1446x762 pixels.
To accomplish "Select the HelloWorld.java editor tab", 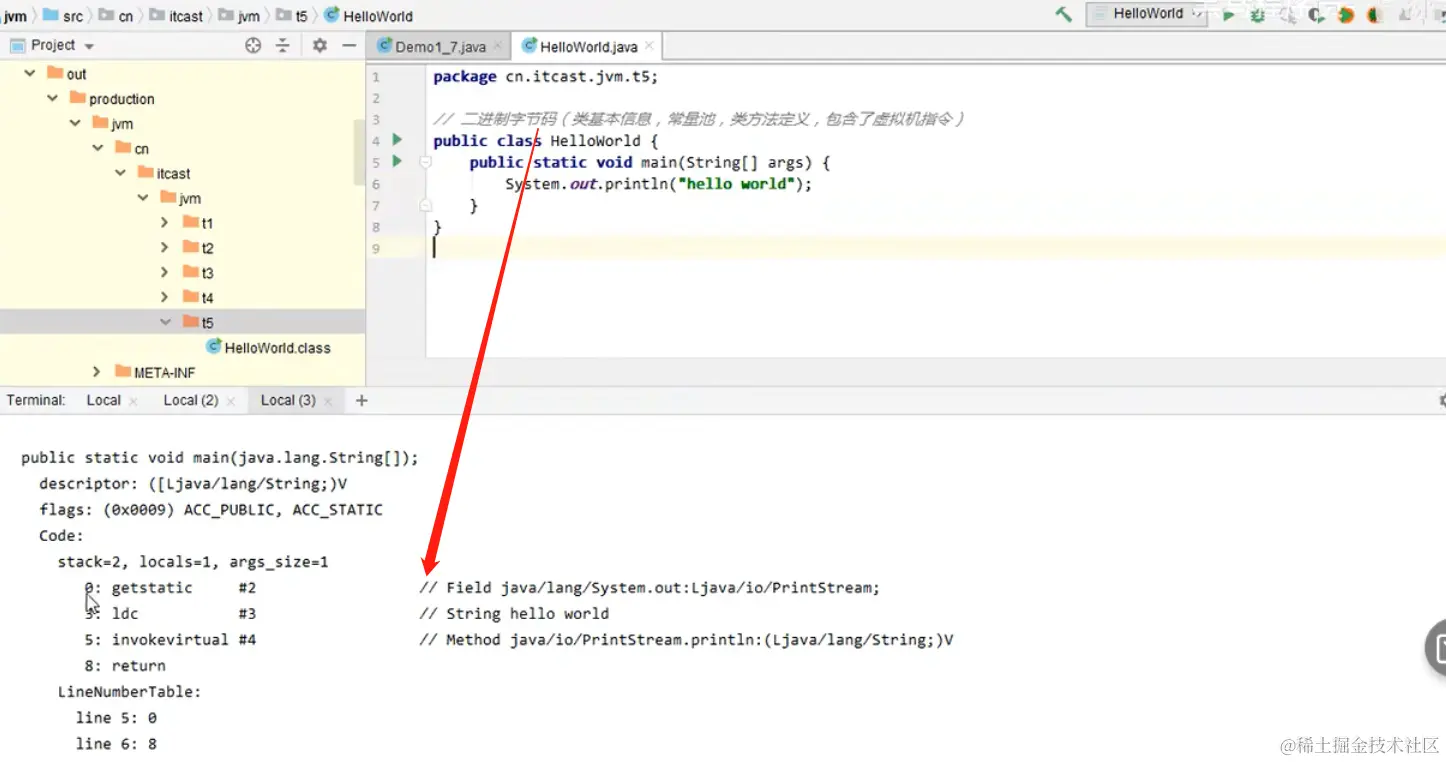I will pyautogui.click(x=588, y=47).
